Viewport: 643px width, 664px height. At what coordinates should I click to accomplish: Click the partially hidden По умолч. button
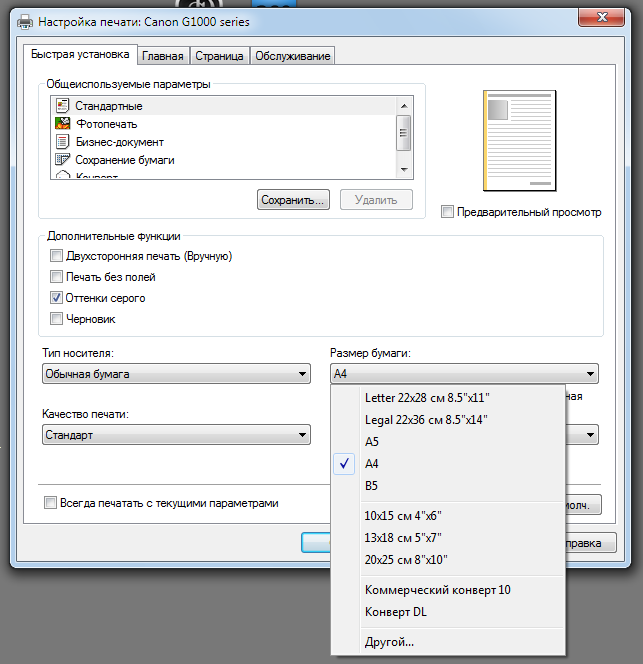583,505
